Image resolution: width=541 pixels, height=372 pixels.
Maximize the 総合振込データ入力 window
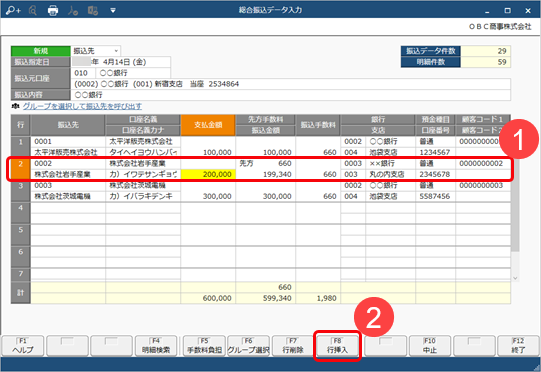coord(507,11)
